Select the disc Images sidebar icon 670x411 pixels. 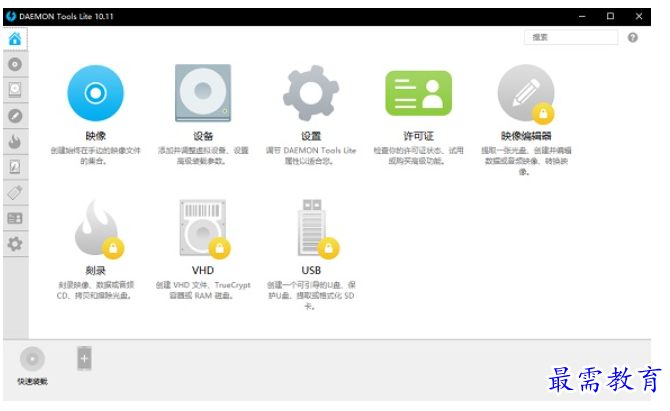[x=15, y=65]
